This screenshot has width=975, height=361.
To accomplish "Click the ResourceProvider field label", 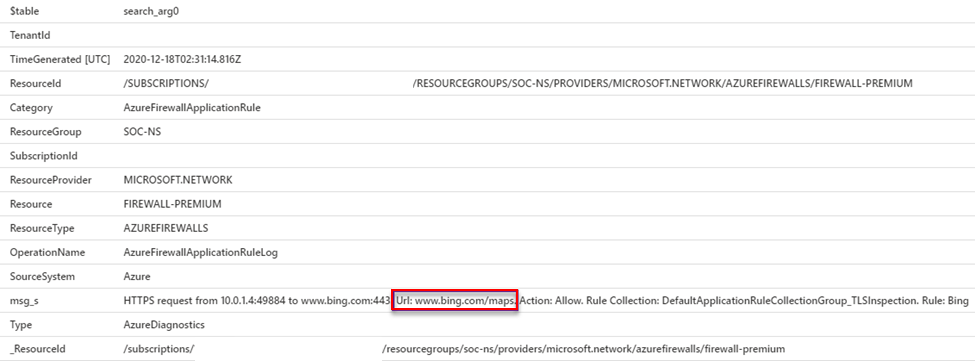I will click(50, 180).
